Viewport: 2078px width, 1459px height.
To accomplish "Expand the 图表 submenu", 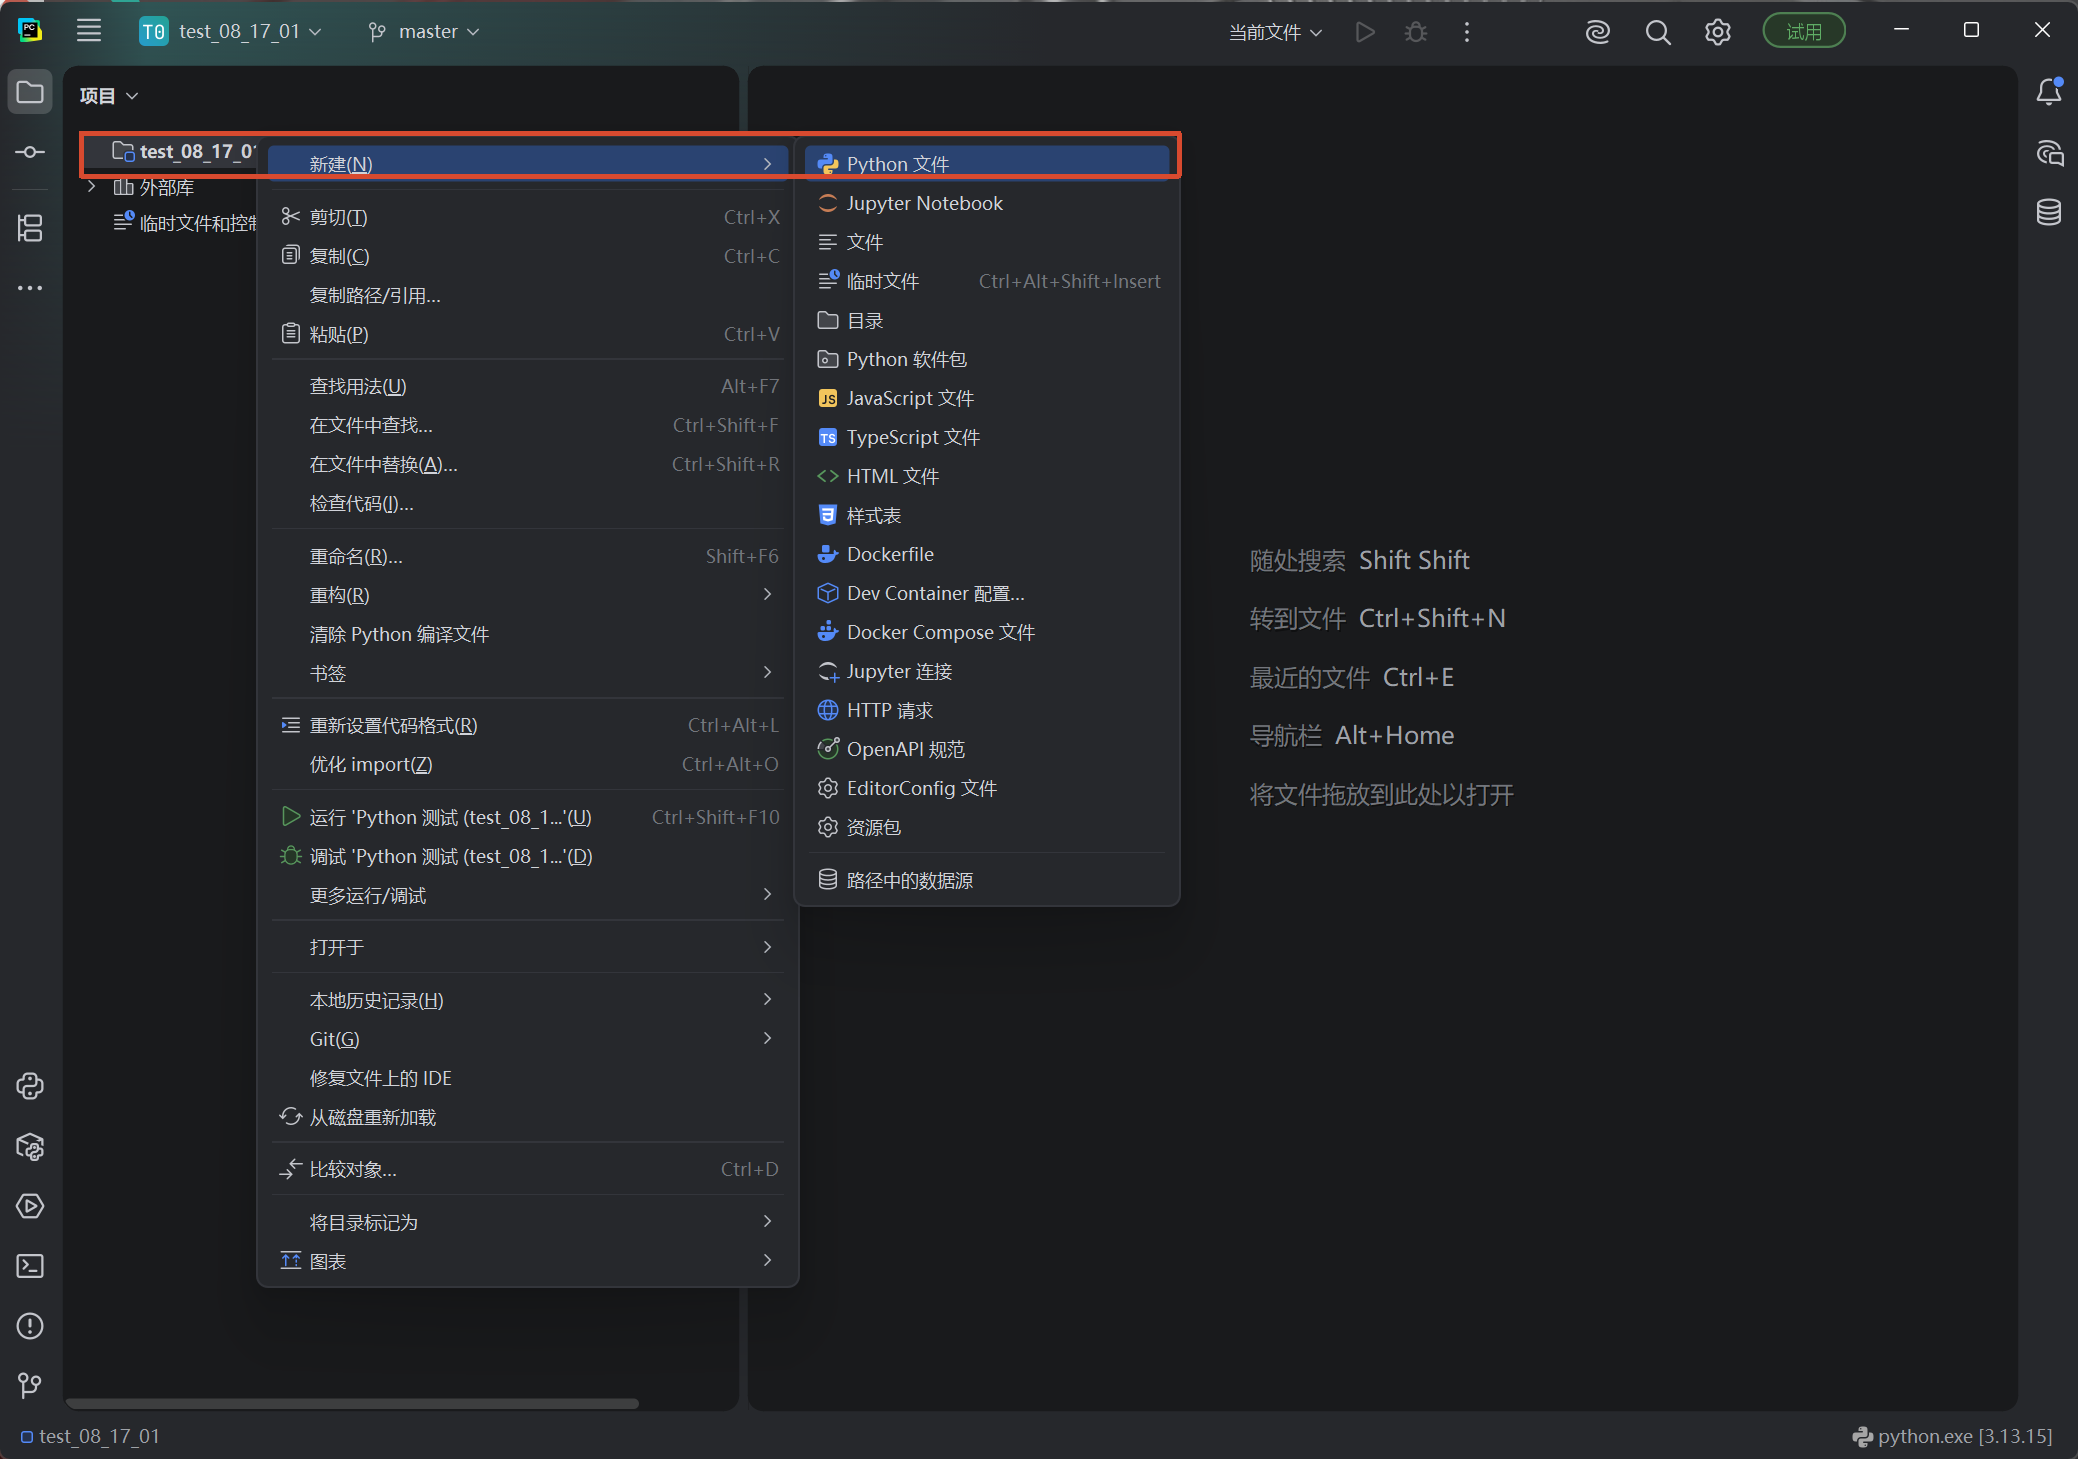I will [528, 1261].
